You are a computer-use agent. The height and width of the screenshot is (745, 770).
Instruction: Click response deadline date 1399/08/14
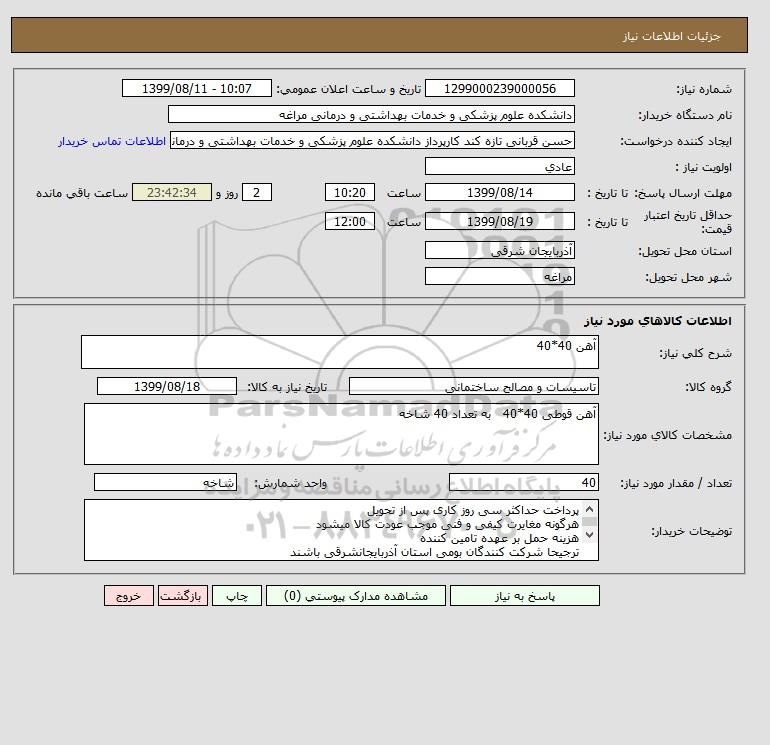499,193
